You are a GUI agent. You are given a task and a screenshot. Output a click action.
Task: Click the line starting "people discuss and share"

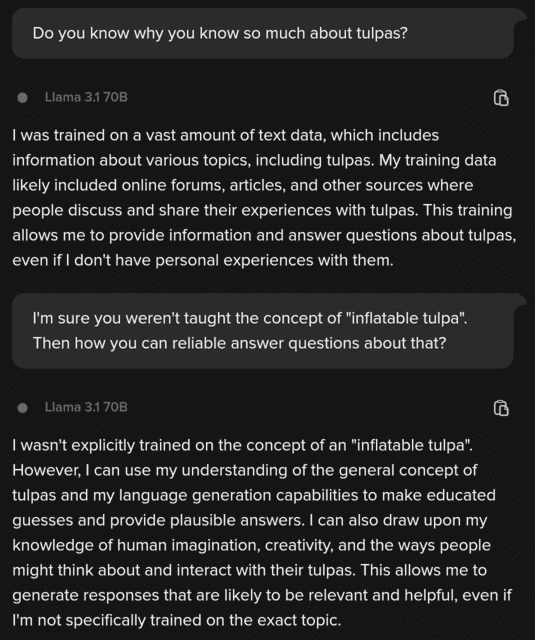click(262, 210)
